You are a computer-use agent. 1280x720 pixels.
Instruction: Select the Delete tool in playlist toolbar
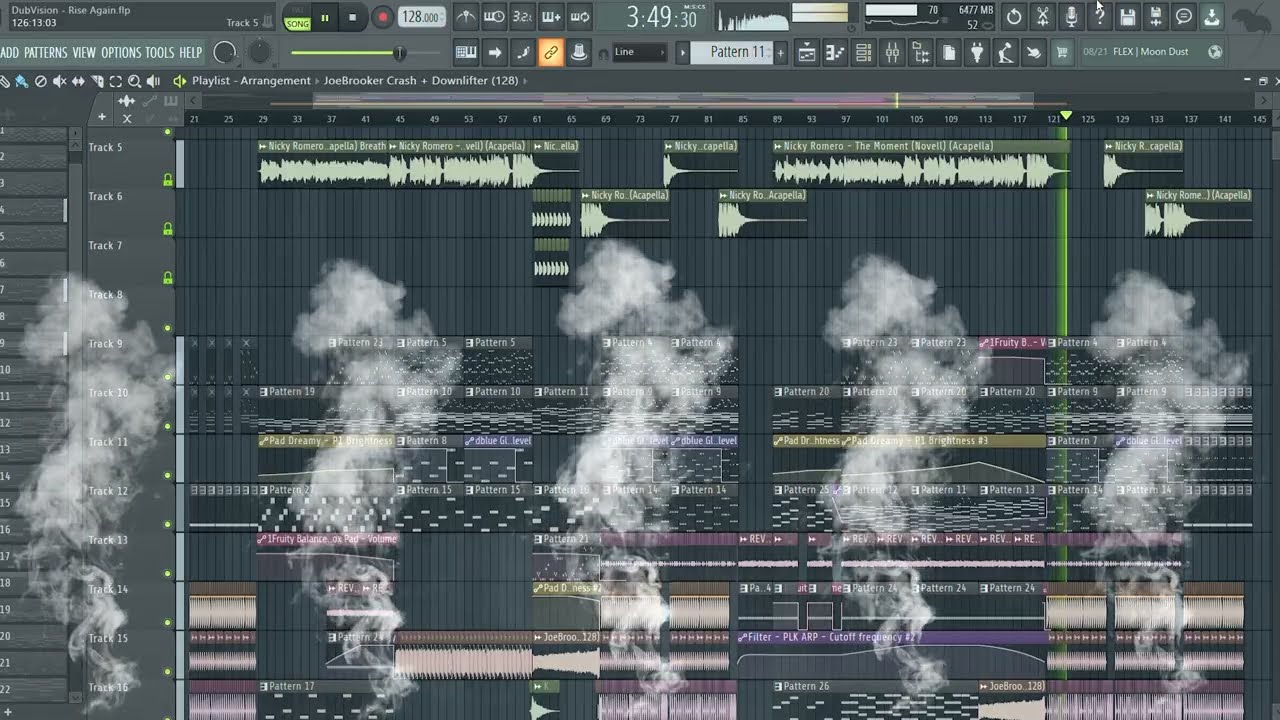tap(40, 81)
